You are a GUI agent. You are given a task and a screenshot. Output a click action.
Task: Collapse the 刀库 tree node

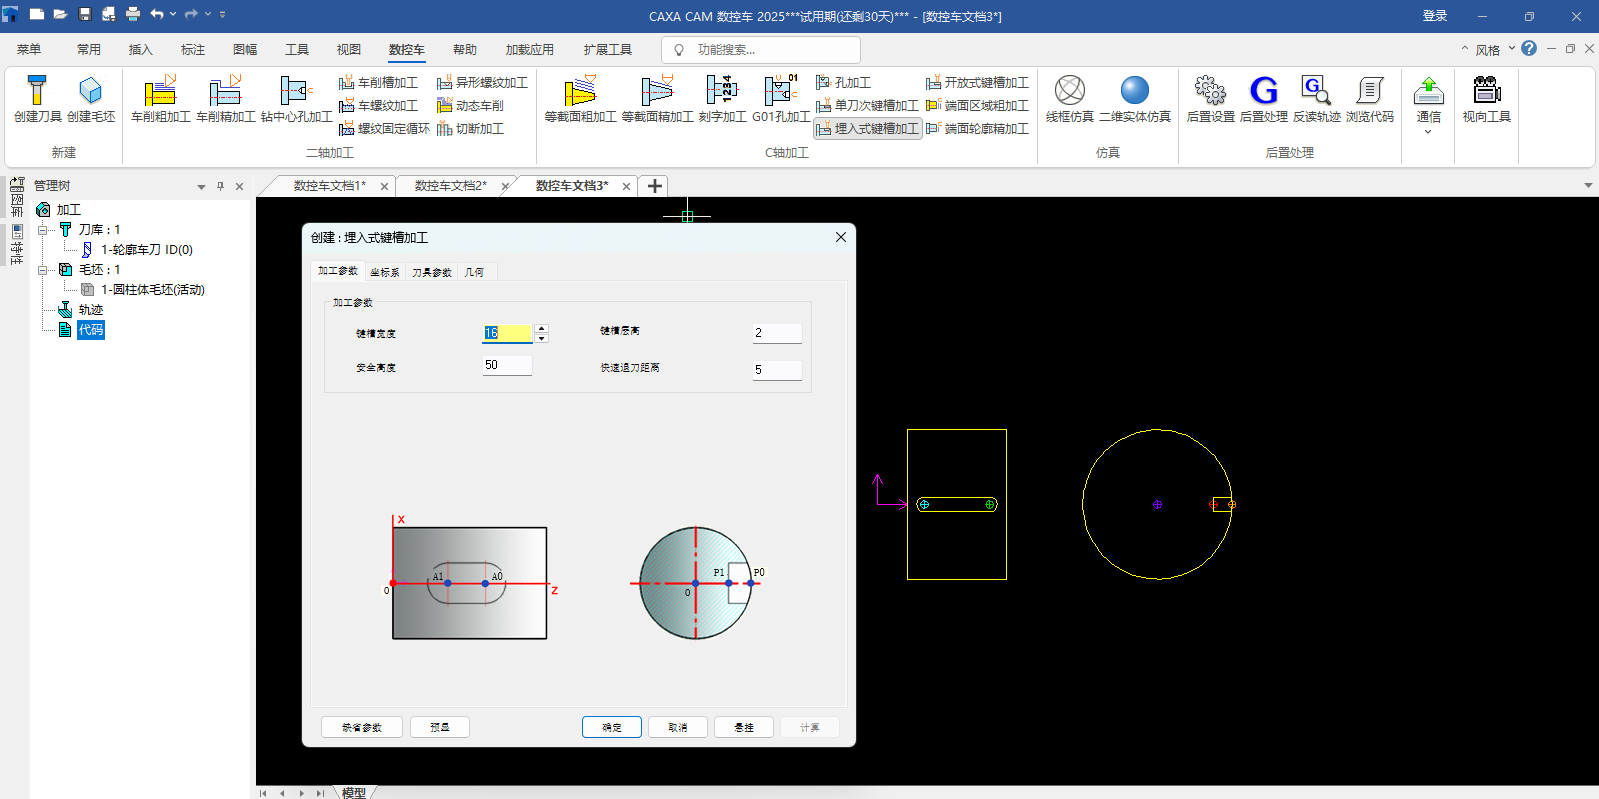tap(43, 230)
